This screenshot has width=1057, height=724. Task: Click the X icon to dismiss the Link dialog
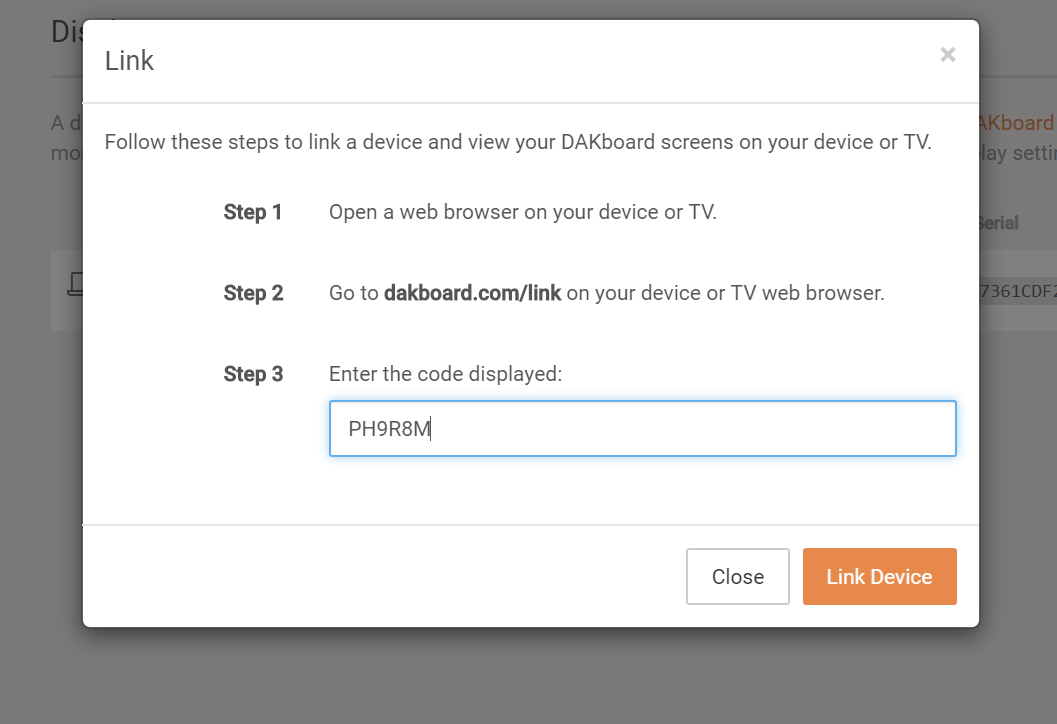[947, 54]
